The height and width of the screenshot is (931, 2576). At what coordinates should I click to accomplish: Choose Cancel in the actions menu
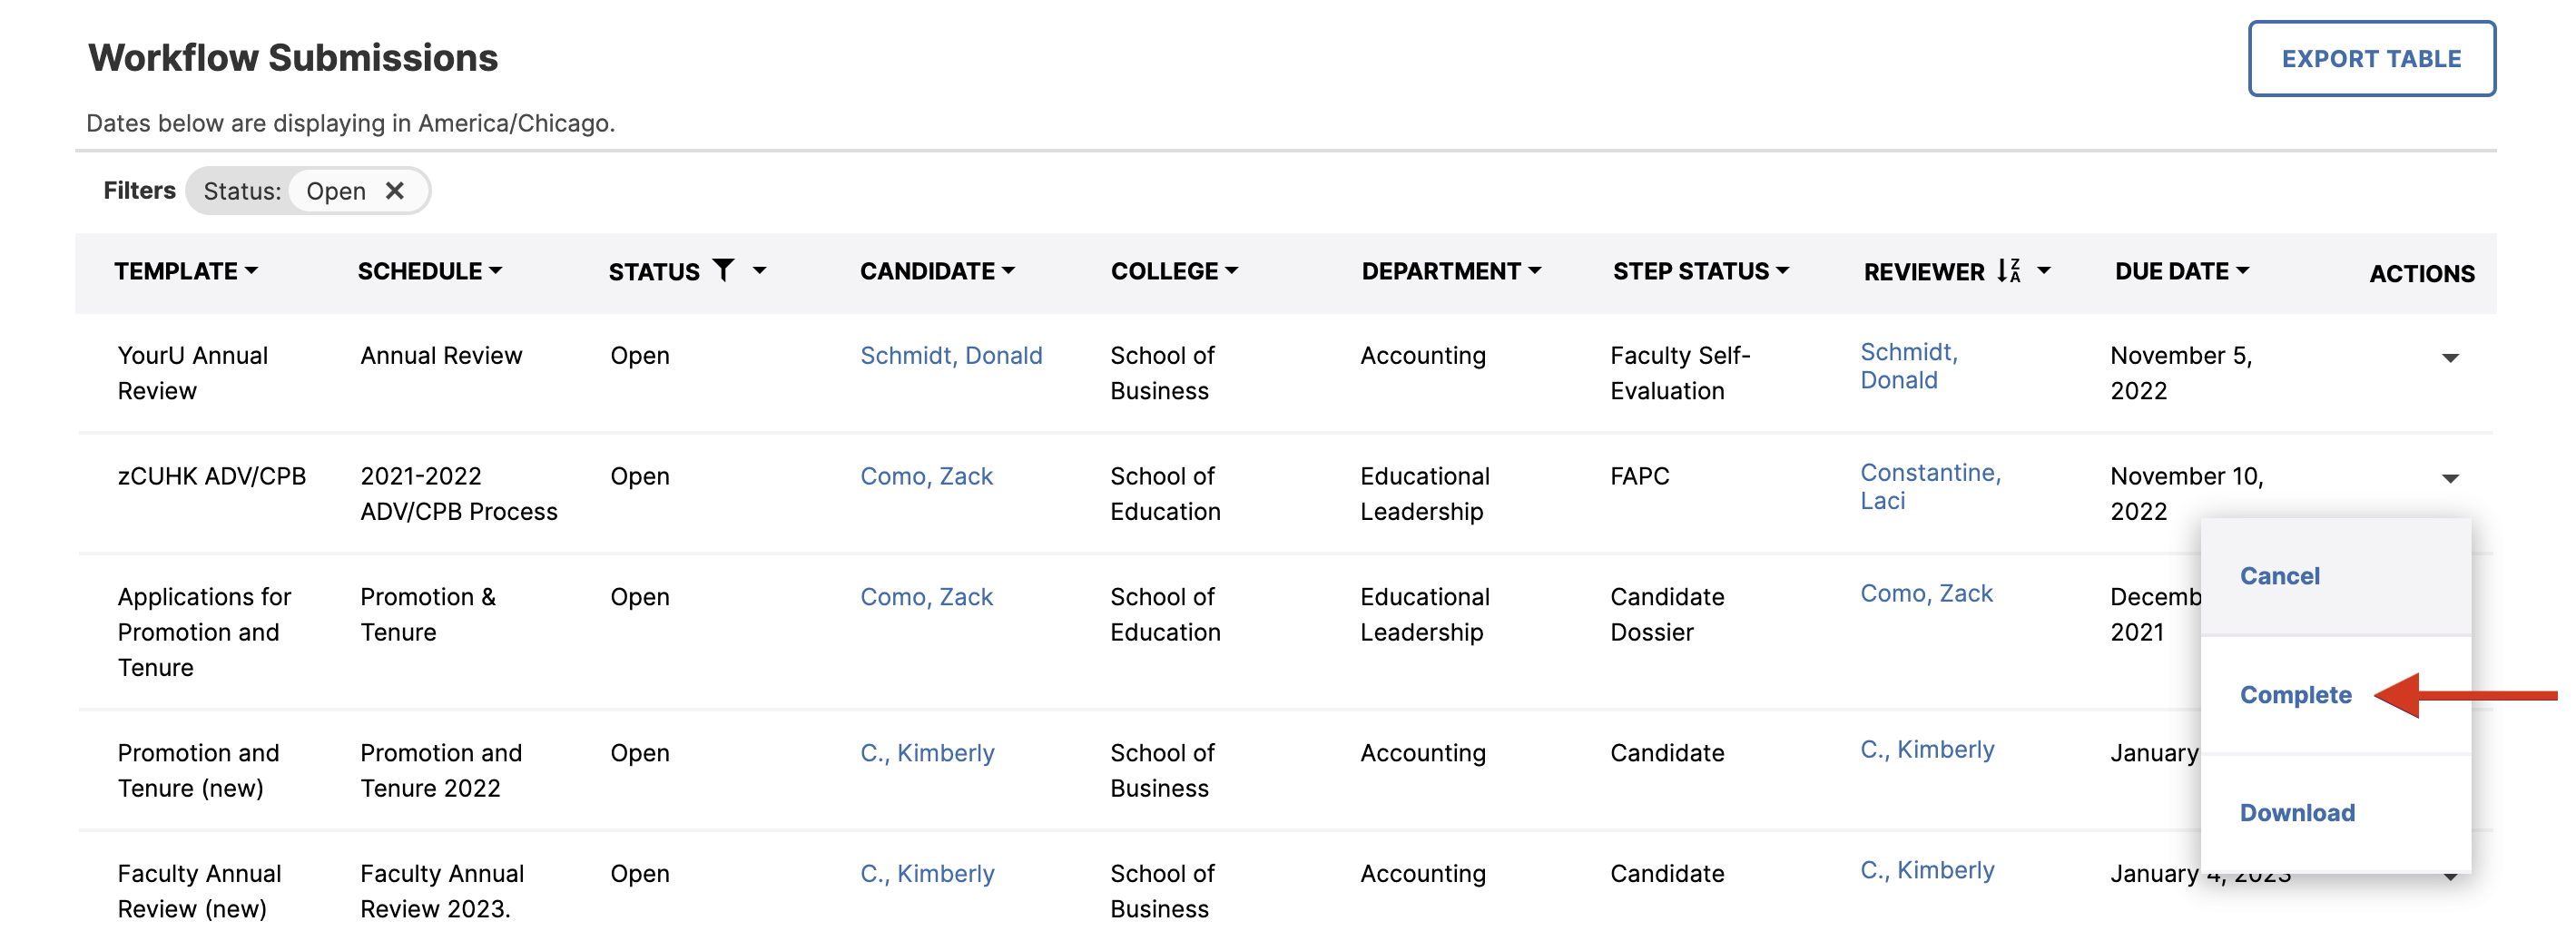pyautogui.click(x=2279, y=576)
